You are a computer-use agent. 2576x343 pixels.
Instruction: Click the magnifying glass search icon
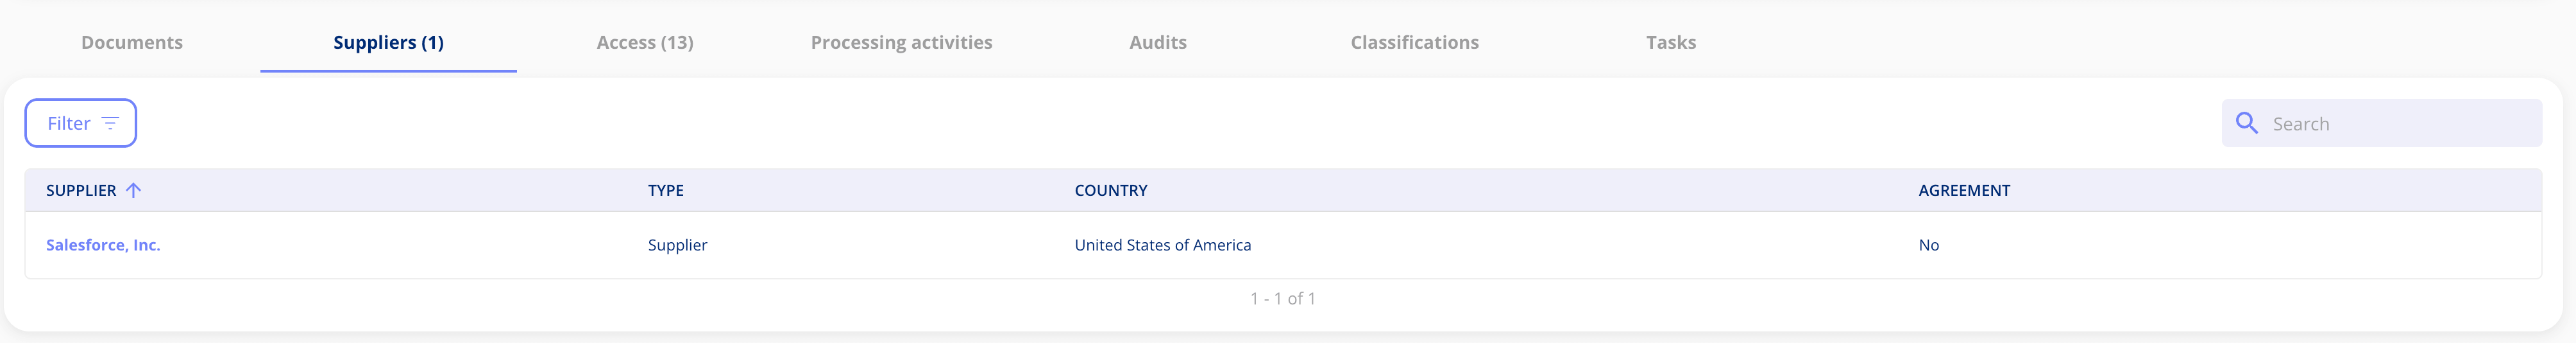[x=2247, y=123]
